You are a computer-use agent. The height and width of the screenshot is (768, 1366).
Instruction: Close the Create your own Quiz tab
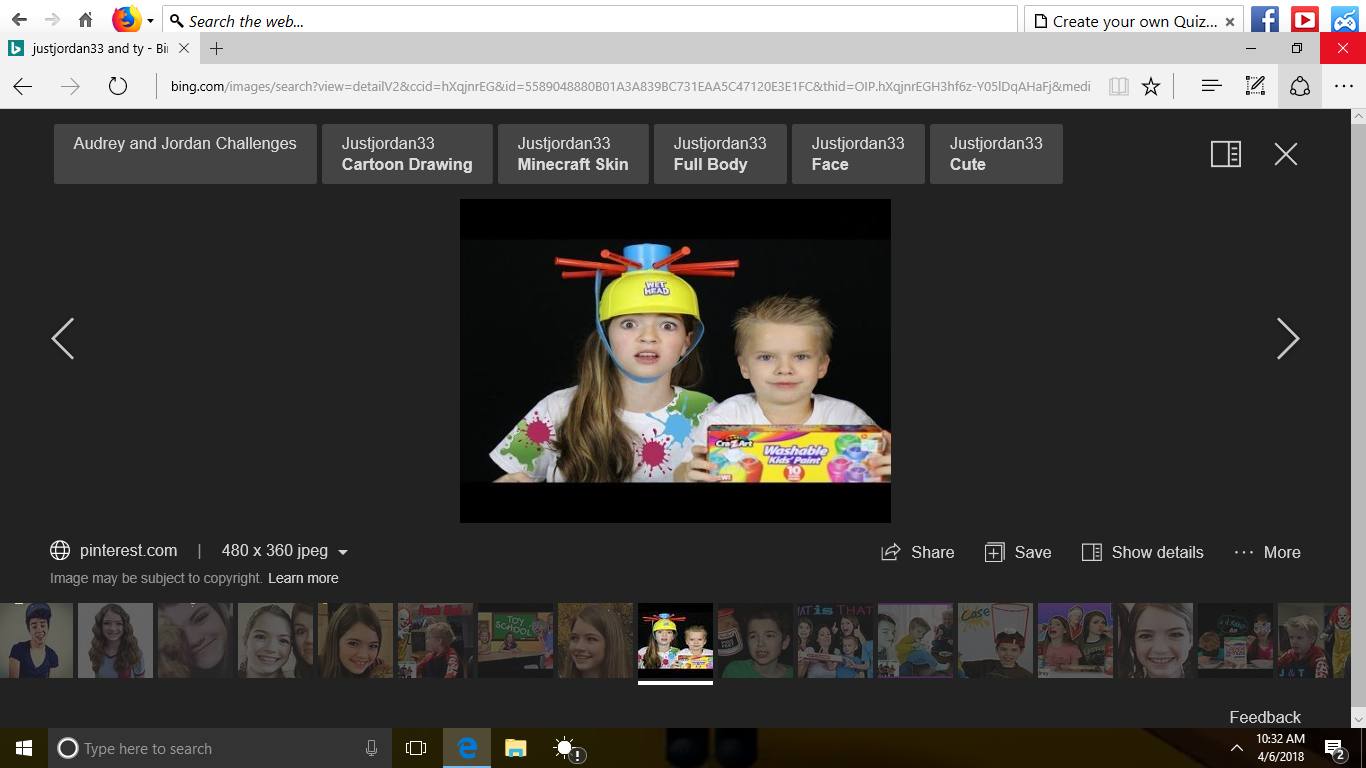(x=1230, y=21)
